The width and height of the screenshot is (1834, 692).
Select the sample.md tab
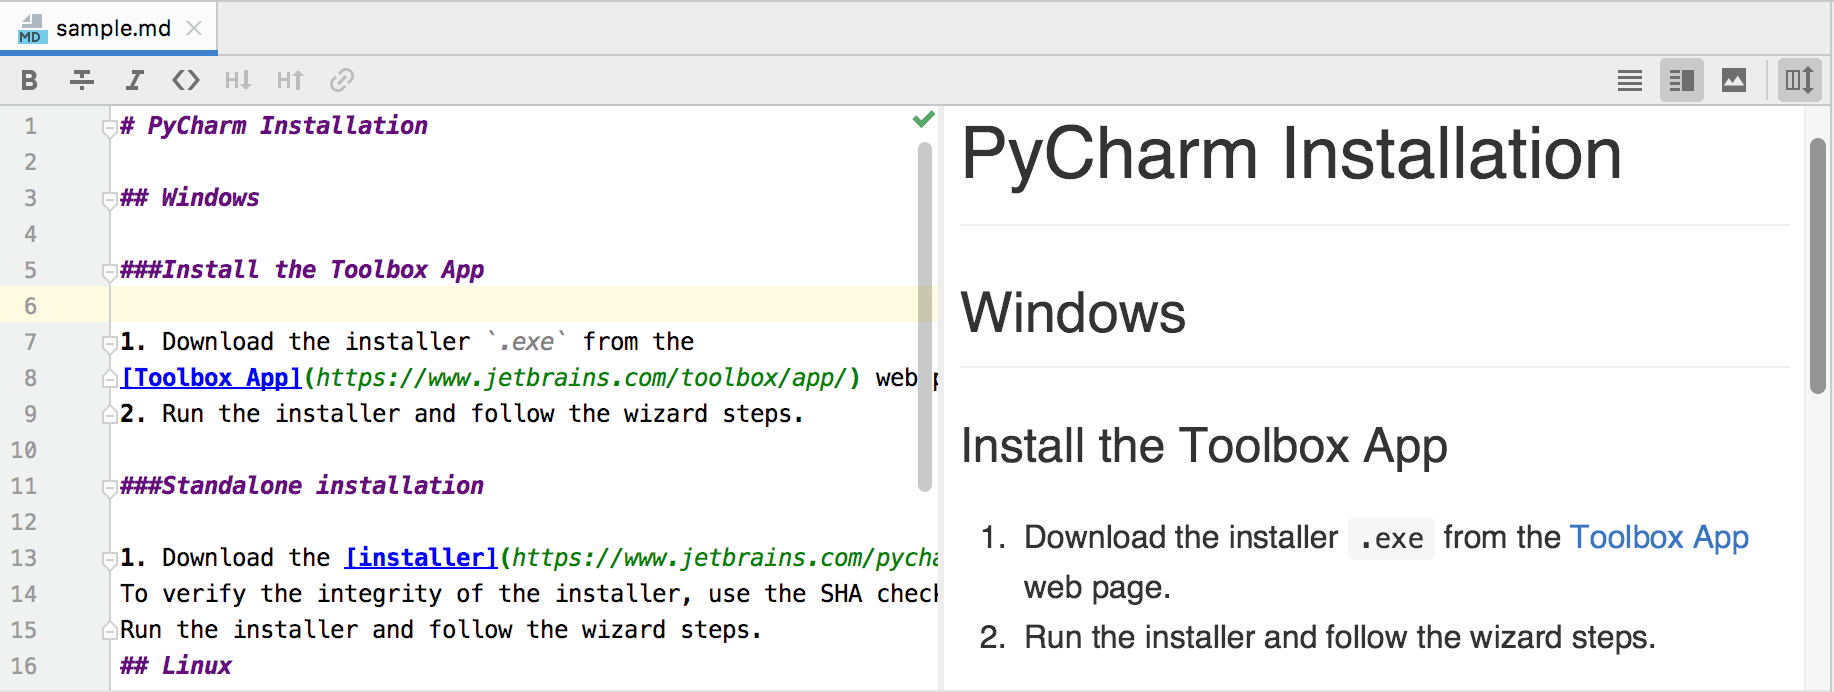point(109,28)
